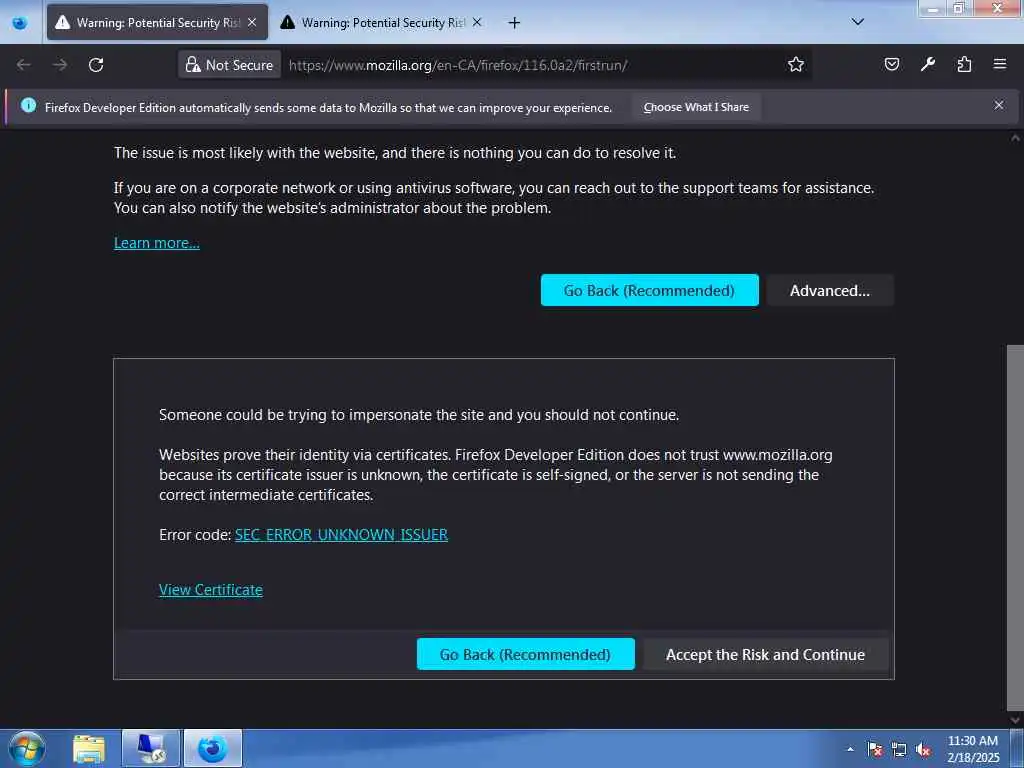Click upper Go Back (Recommended) button

pos(649,290)
